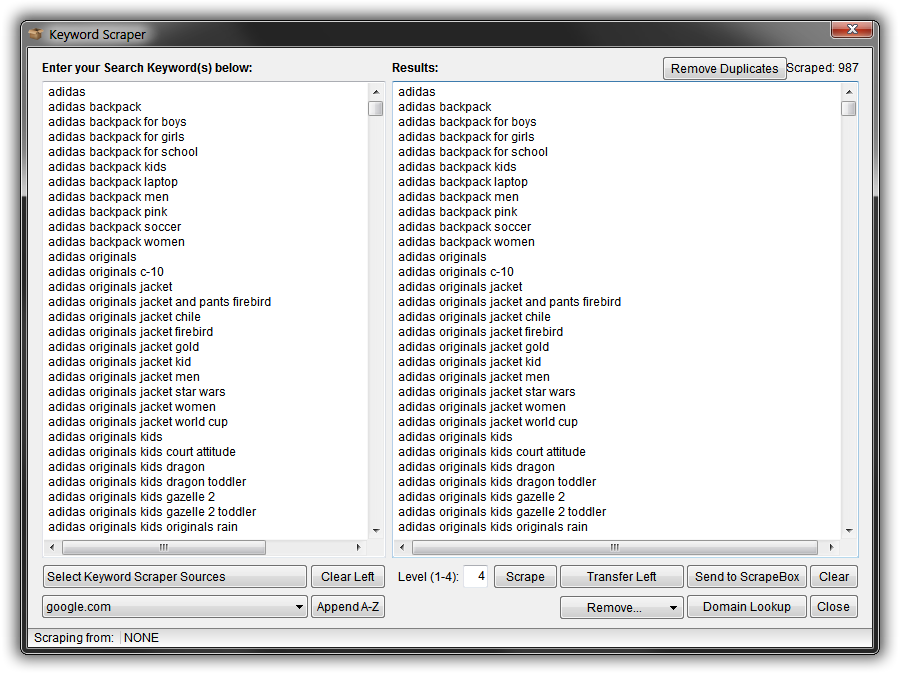Start scraping with the Scrape button

pyautogui.click(x=525, y=577)
